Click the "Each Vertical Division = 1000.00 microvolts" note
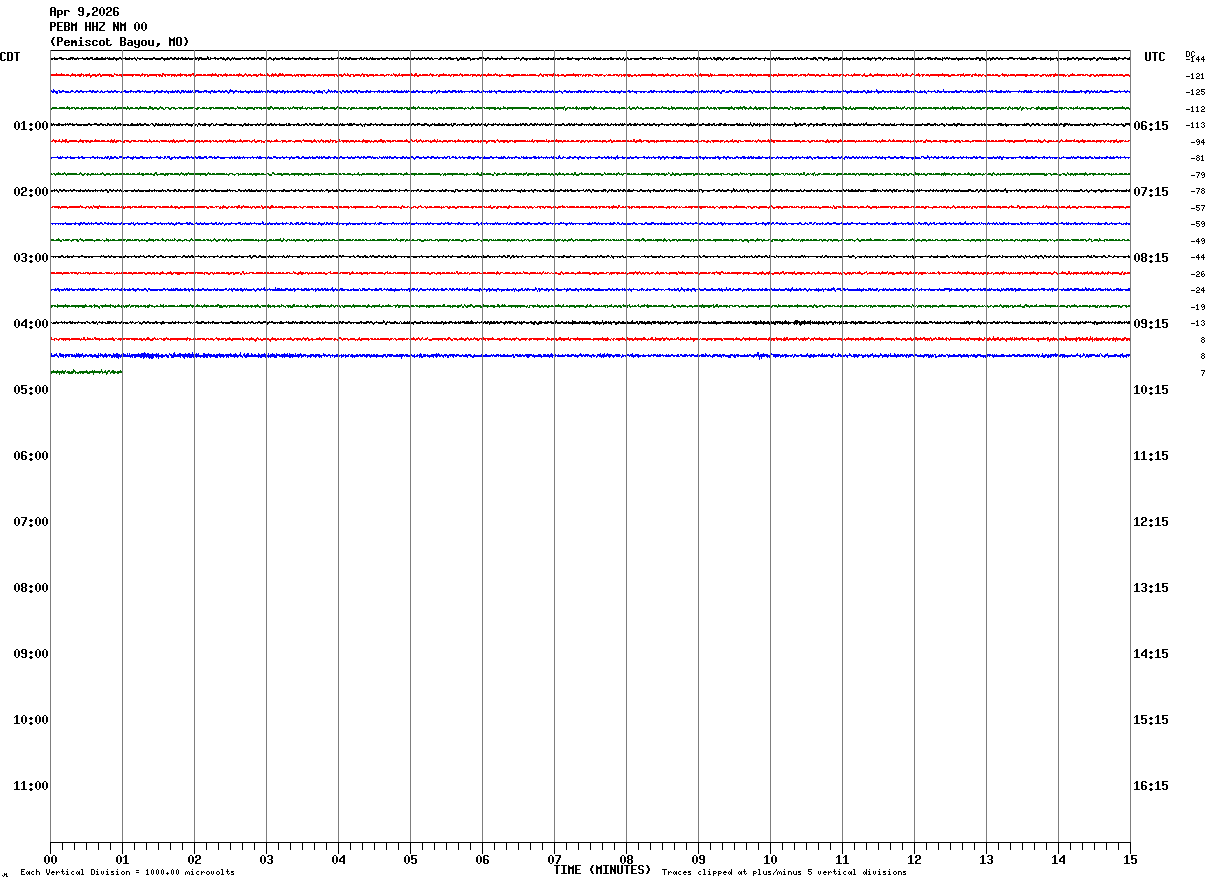Screen dimensions: 1210x886 [127, 873]
